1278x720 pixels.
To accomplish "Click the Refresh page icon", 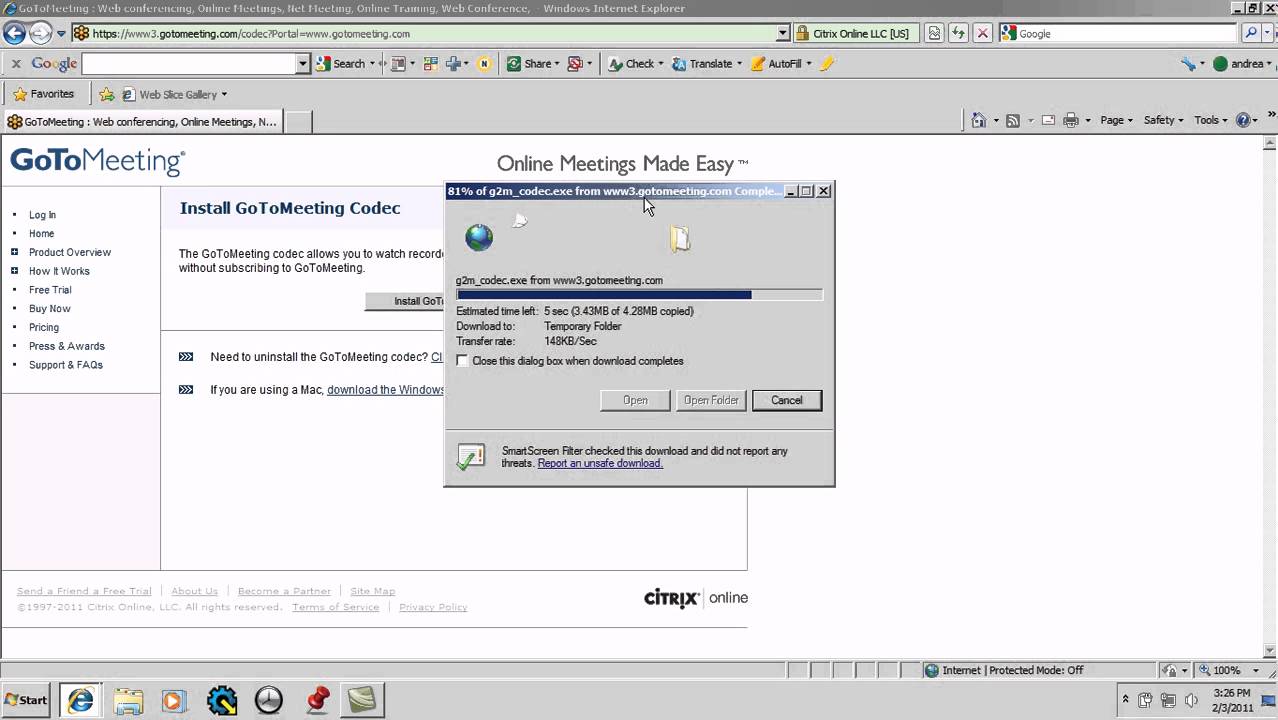I will (958, 33).
